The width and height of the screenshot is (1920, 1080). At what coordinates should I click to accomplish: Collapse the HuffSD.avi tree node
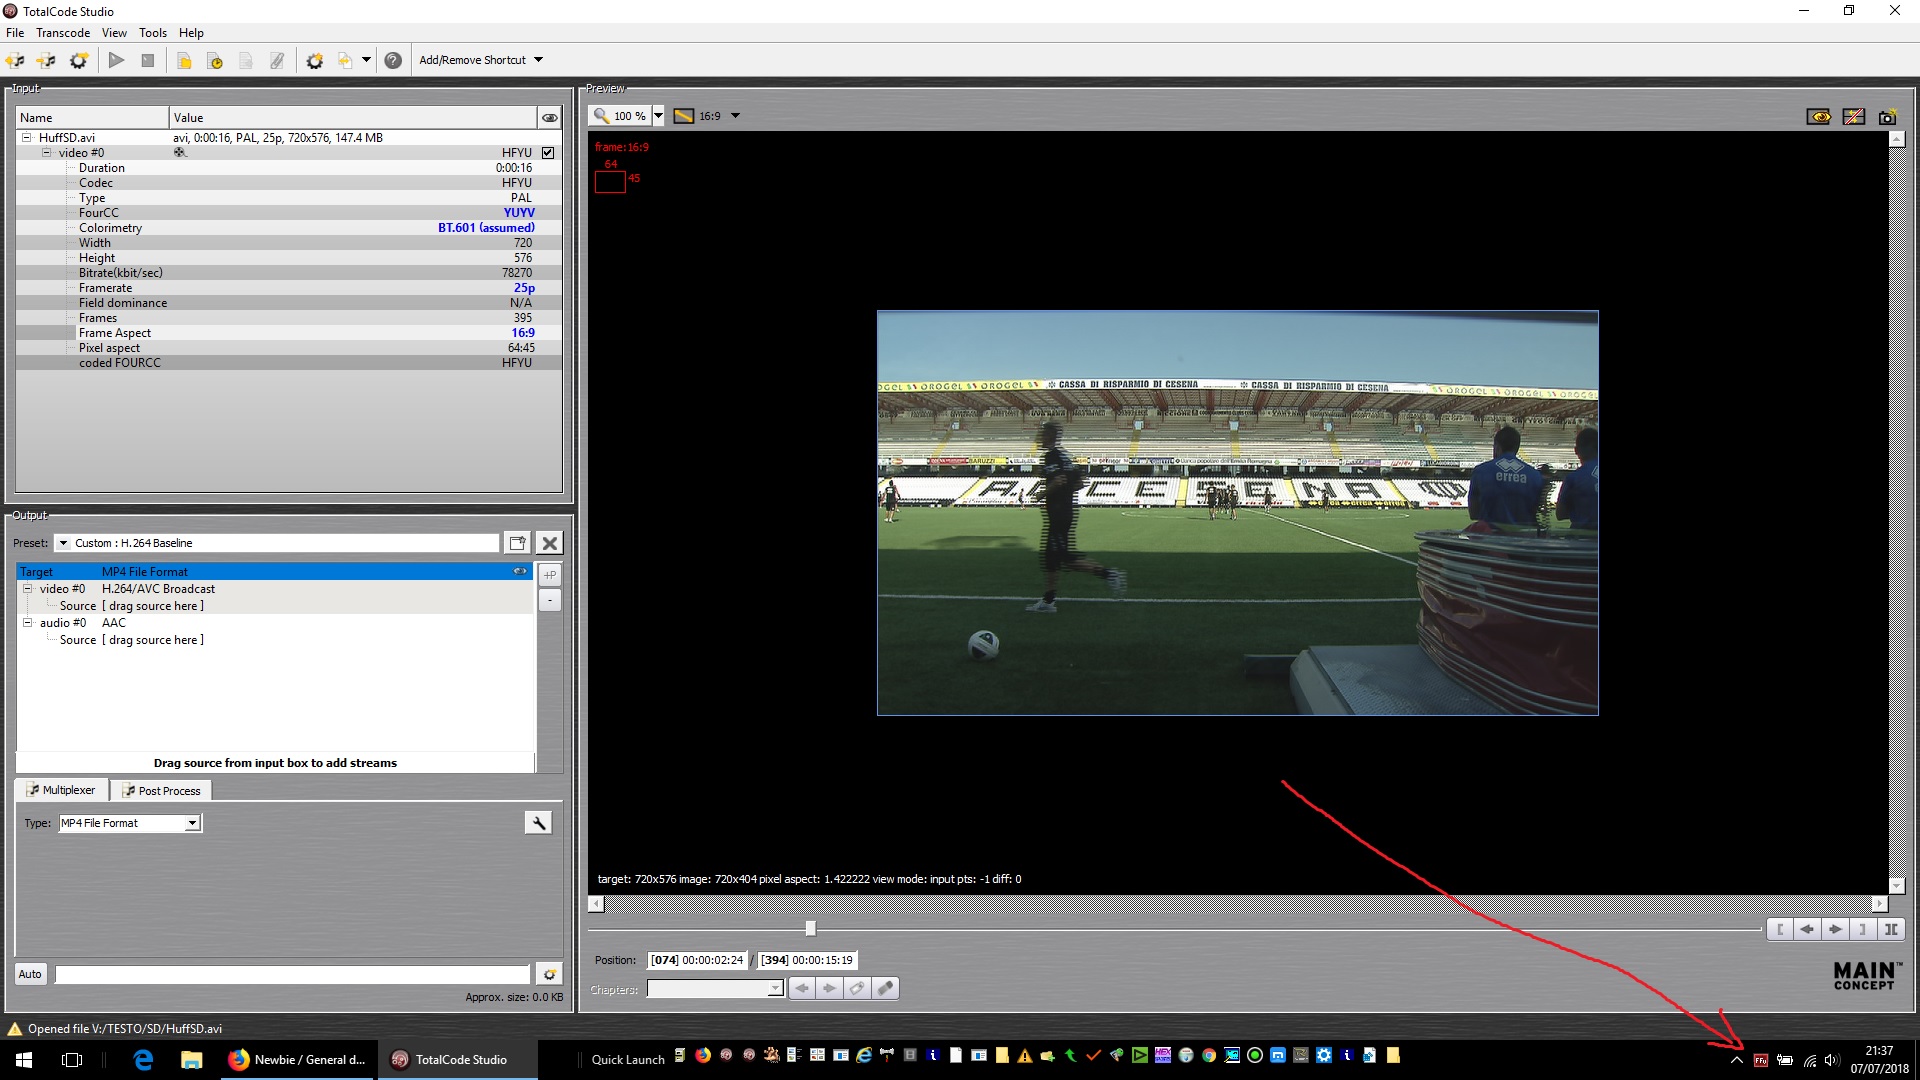(27, 138)
